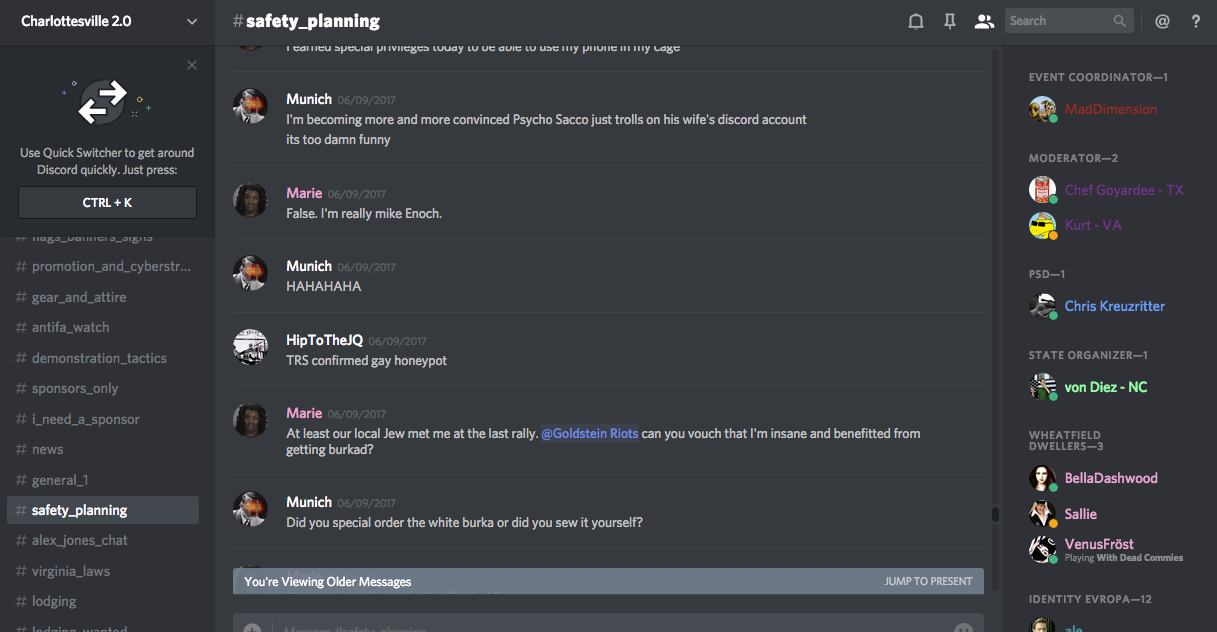The width and height of the screenshot is (1217, 632).
Task: Open notification settings bell icon
Action: pyautogui.click(x=915, y=21)
